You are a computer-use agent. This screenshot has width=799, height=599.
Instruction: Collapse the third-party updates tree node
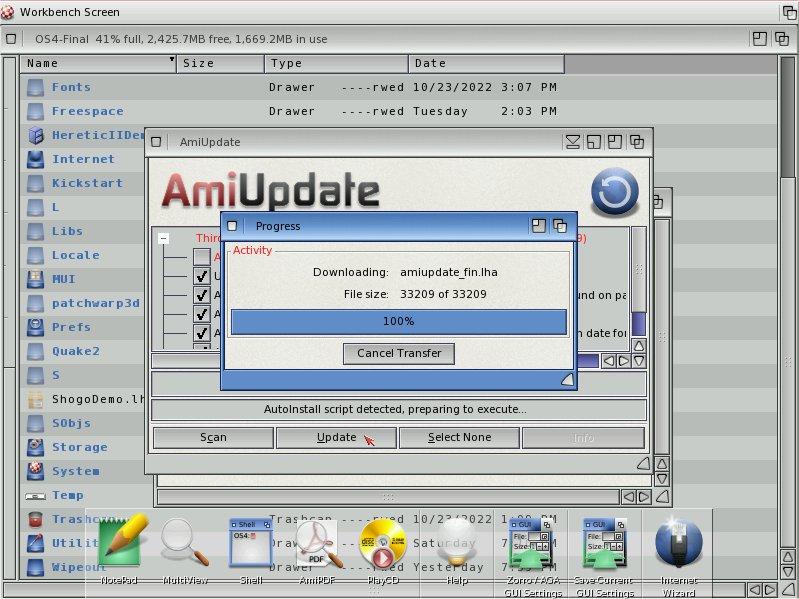[163, 238]
